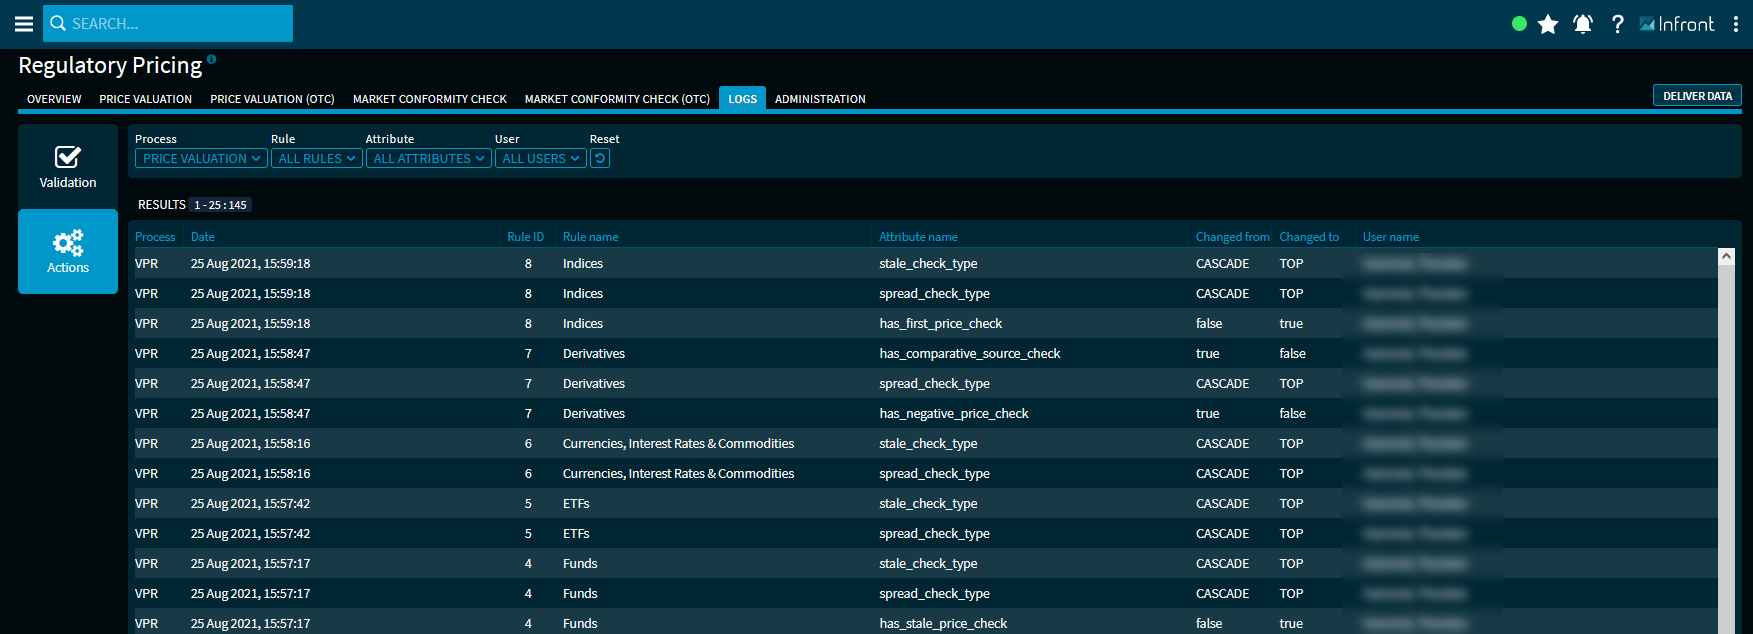Click the first Derivatives rule name

594,353
